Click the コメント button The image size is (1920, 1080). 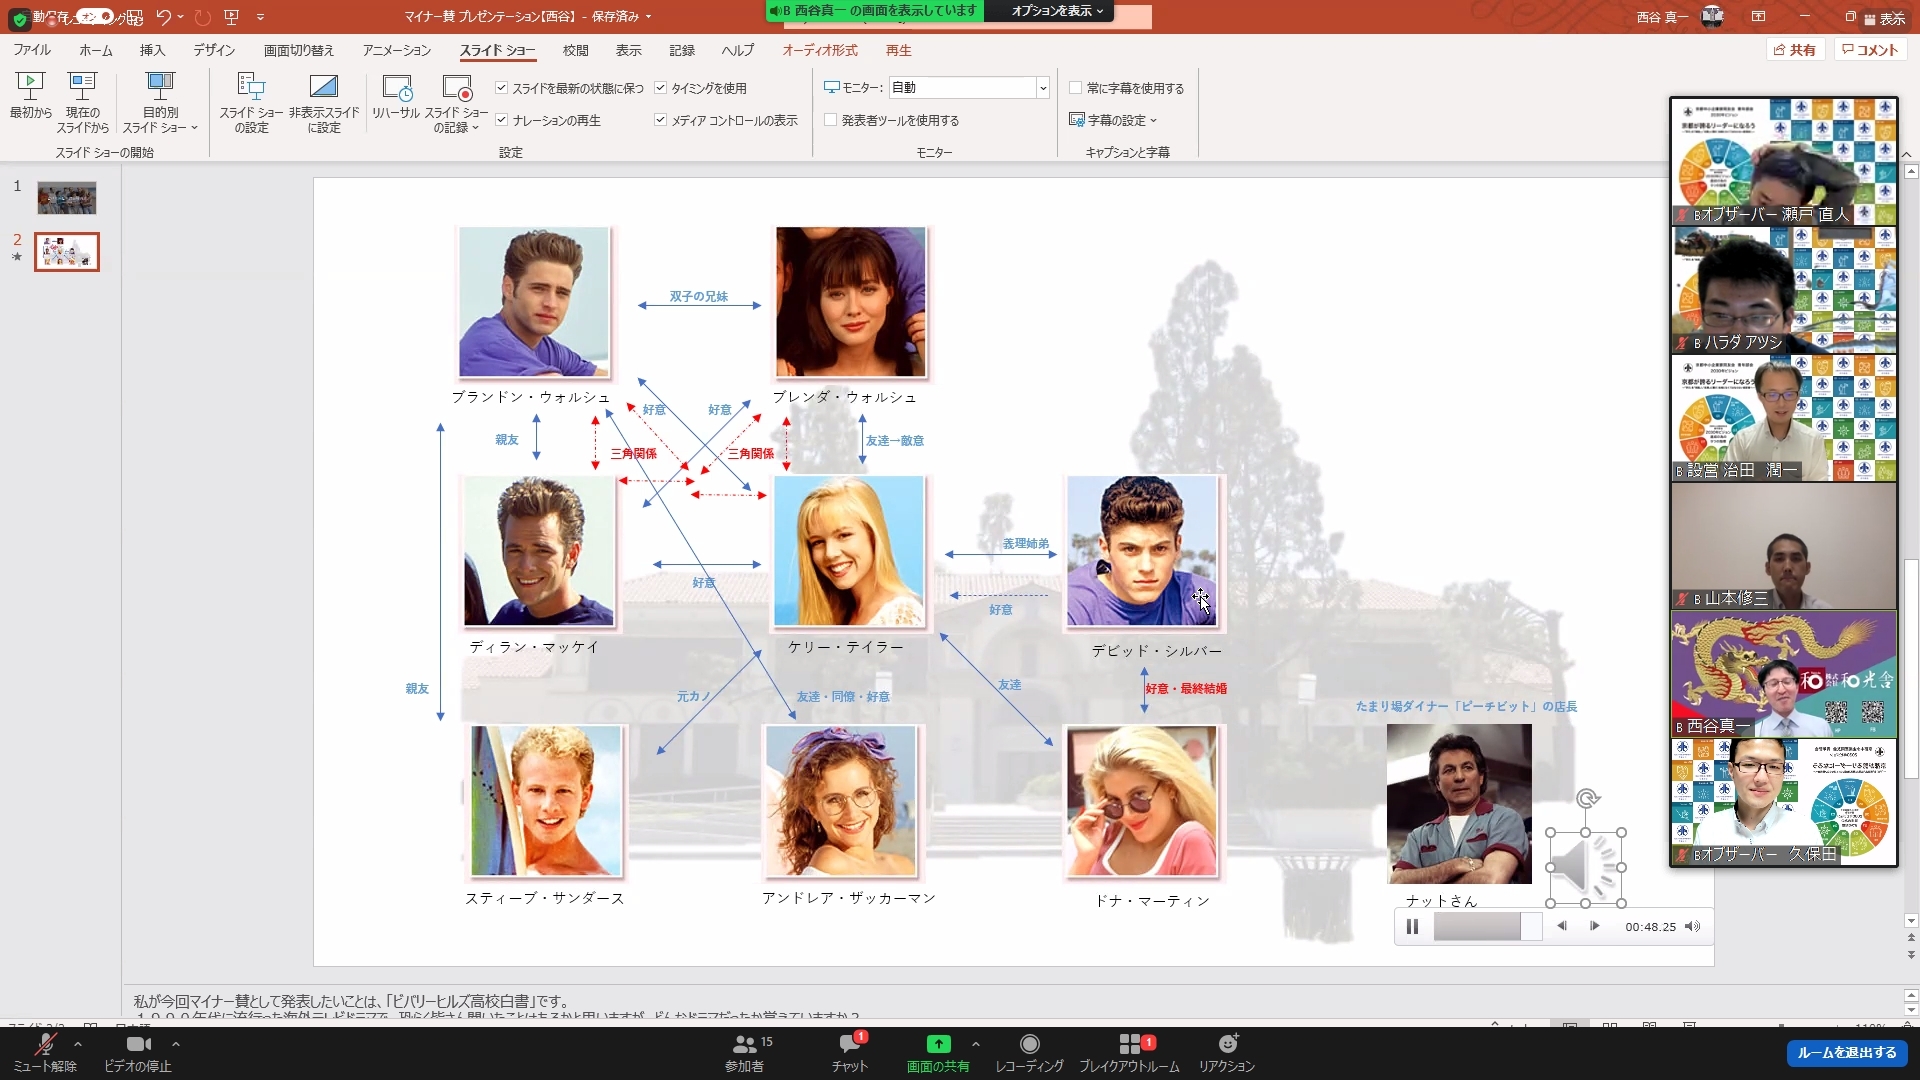[x=1870, y=50]
